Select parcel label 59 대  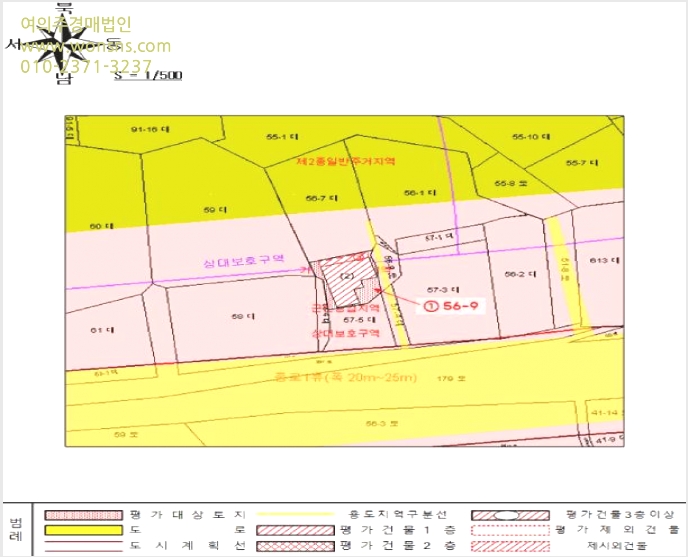coord(215,210)
